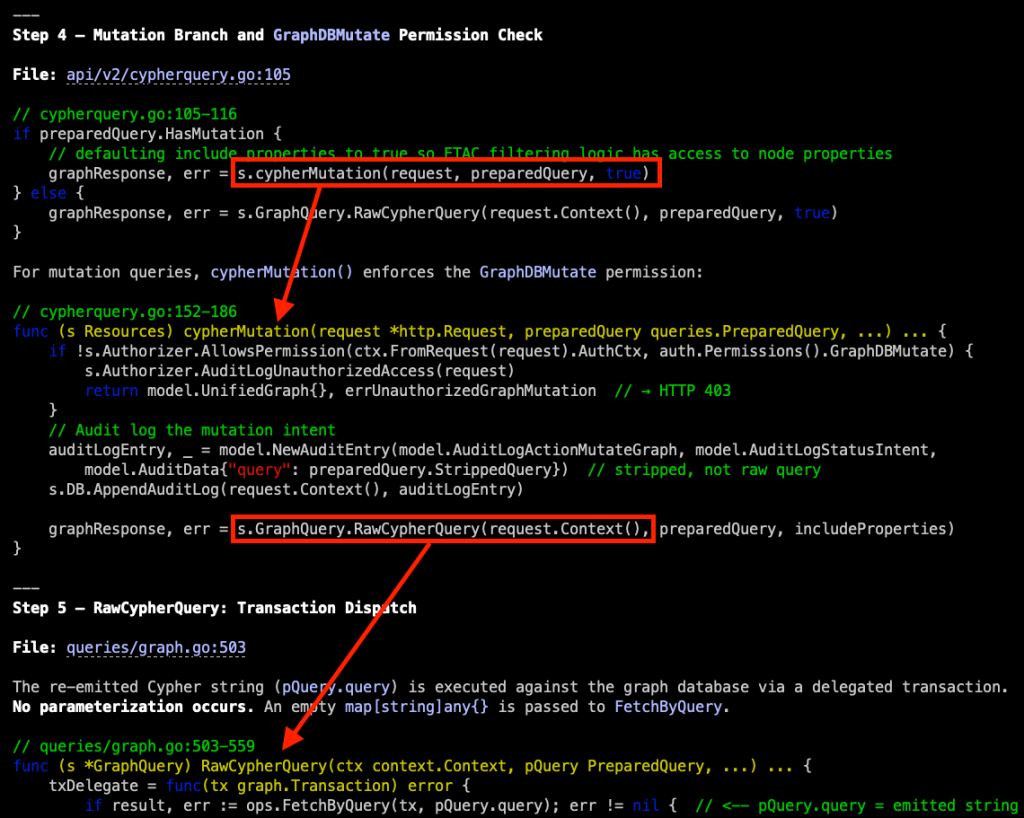This screenshot has width=1024, height=818.
Task: Click the Step 5 RawCypherQuery heading
Action: pos(214,608)
